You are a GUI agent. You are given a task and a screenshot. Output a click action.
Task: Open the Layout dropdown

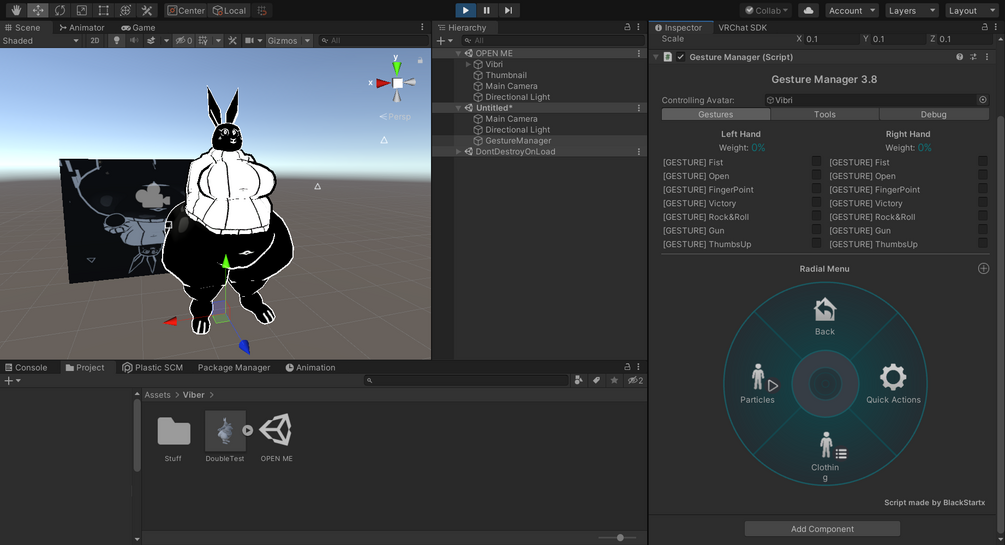click(972, 10)
